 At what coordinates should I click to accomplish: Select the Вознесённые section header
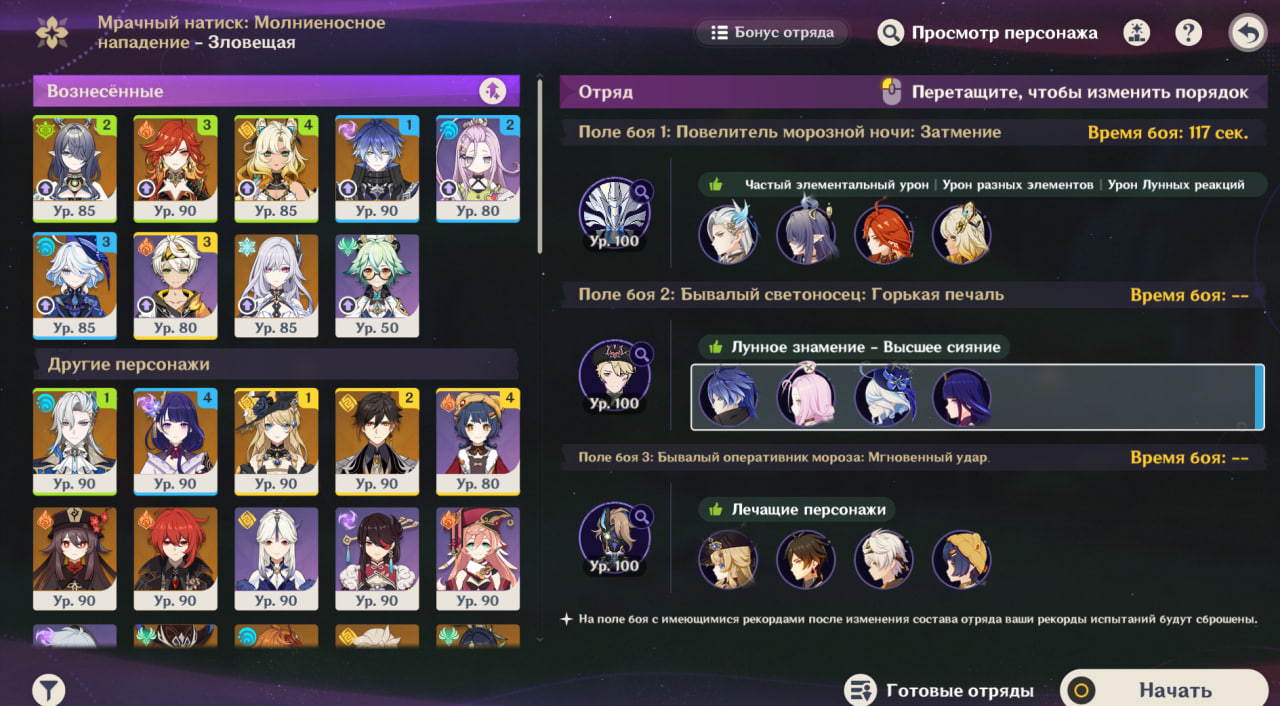point(276,91)
